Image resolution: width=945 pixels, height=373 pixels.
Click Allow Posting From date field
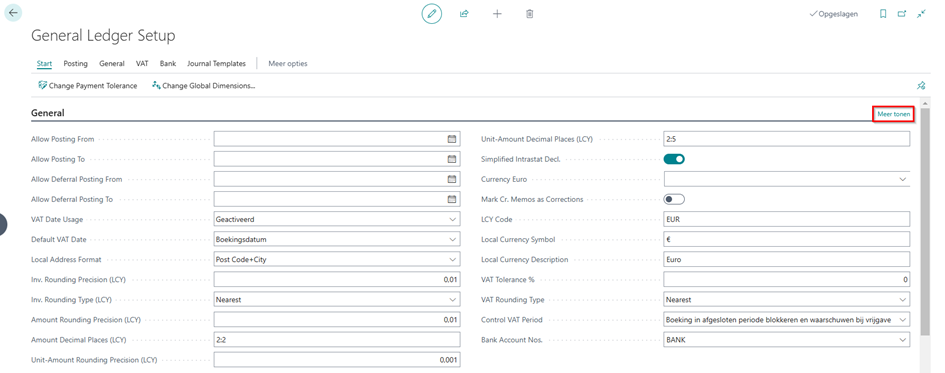[x=337, y=139]
